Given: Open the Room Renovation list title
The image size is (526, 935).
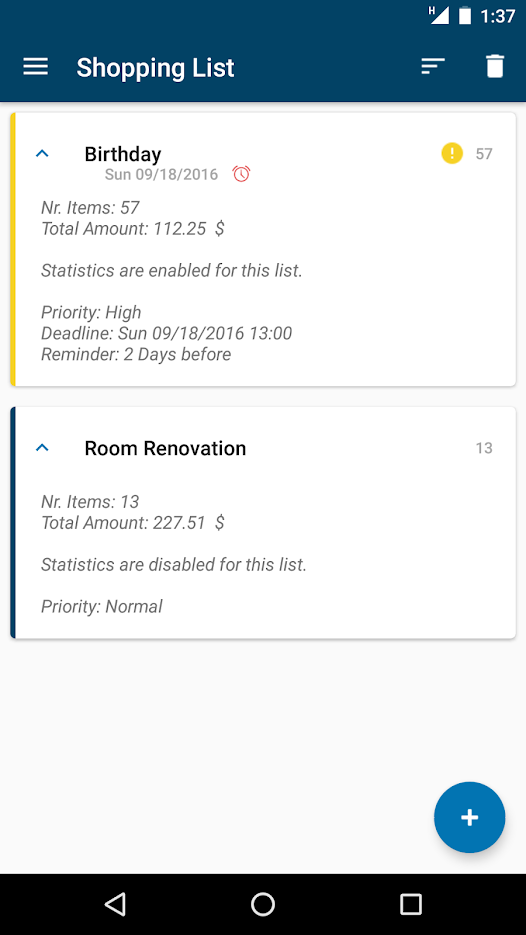Looking at the screenshot, I should pyautogui.click(x=165, y=448).
